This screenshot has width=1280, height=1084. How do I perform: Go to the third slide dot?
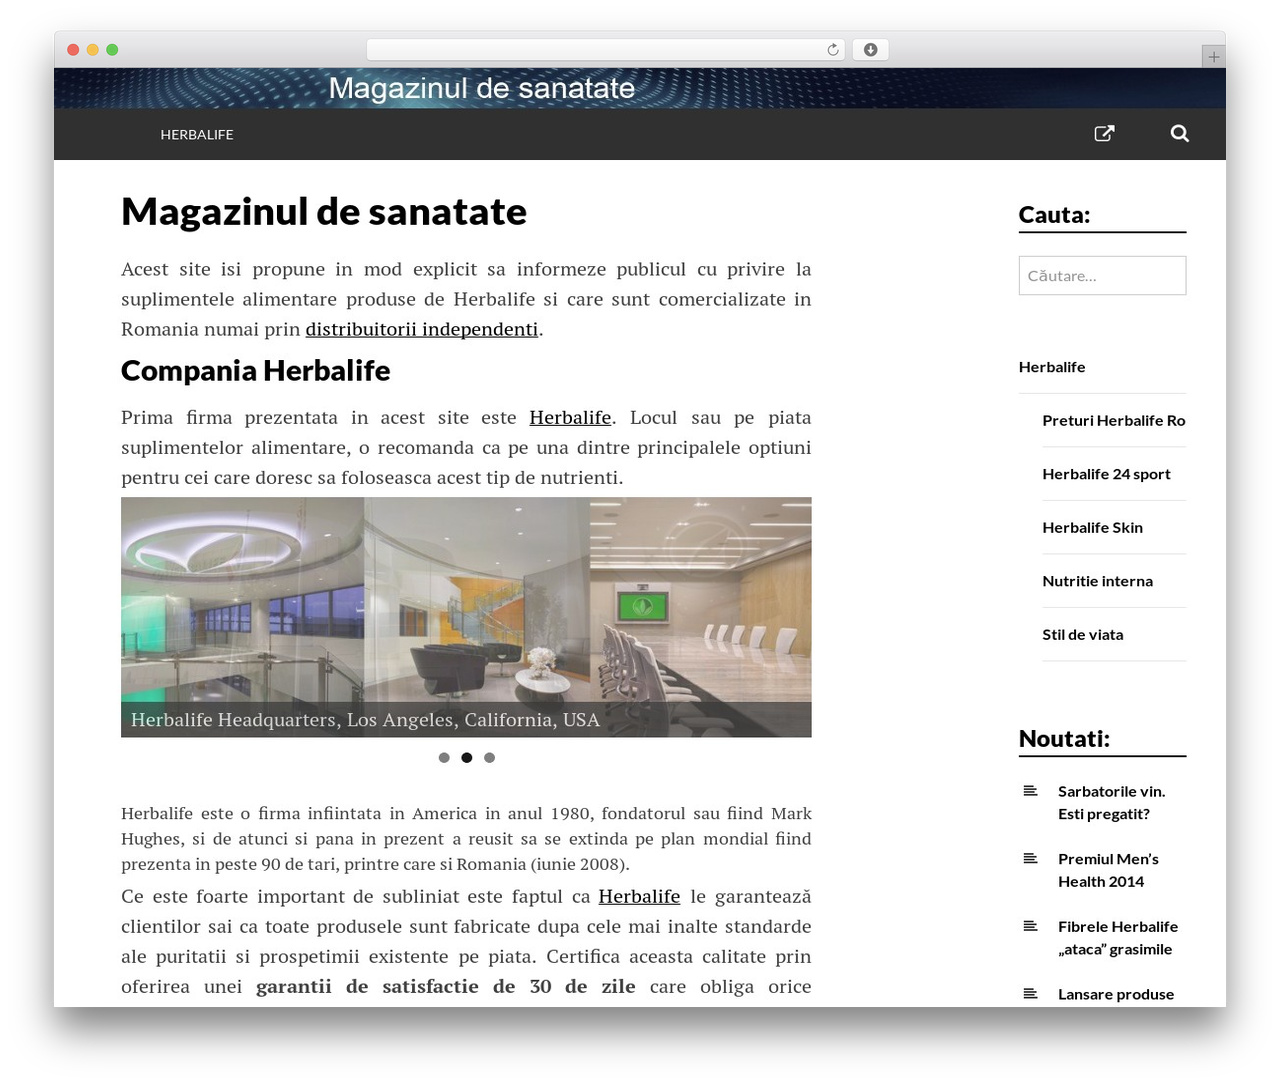coord(489,758)
